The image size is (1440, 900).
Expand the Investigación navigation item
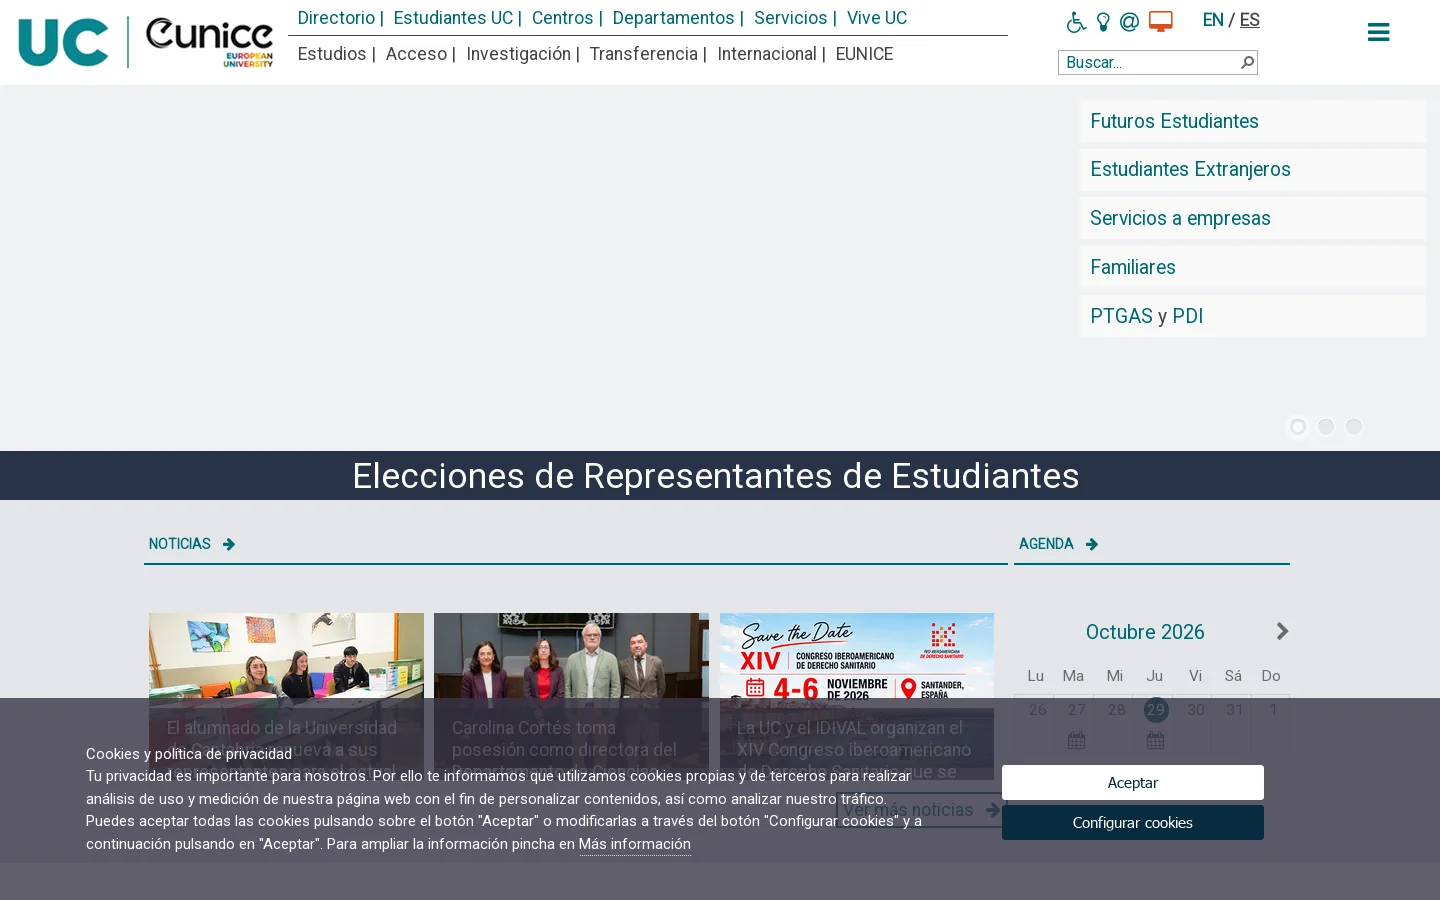point(518,54)
